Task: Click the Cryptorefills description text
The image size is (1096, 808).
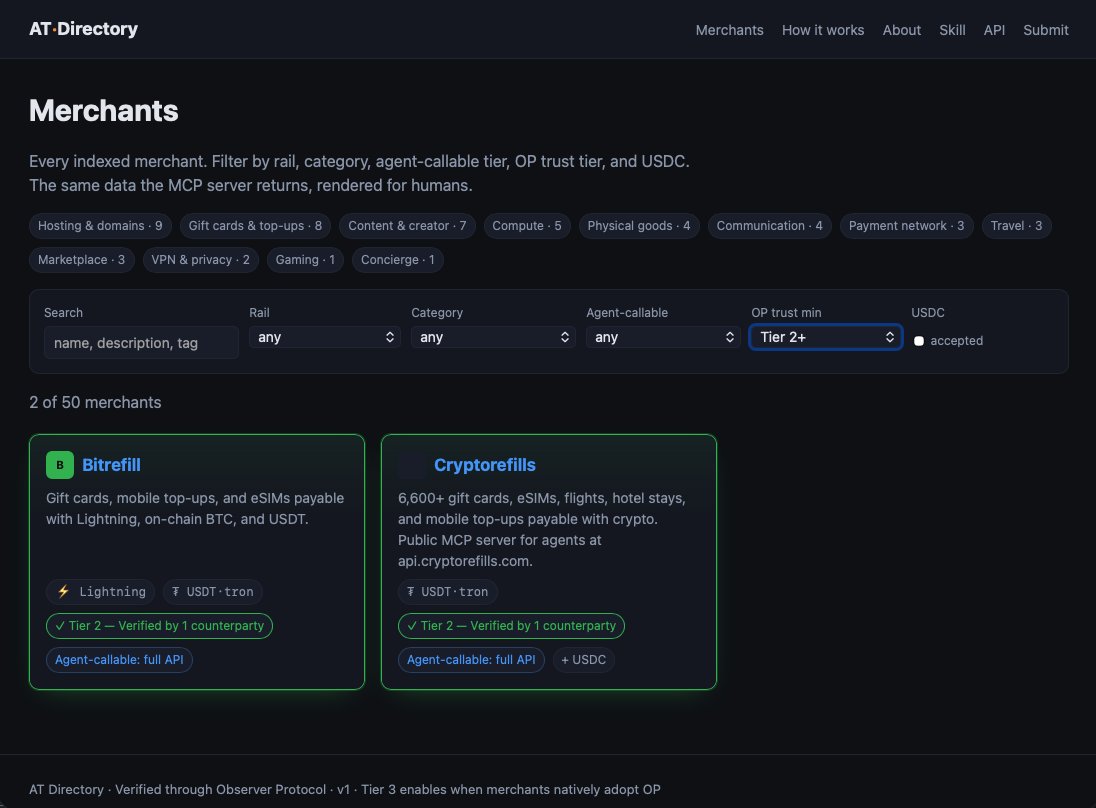Action: tap(542, 530)
